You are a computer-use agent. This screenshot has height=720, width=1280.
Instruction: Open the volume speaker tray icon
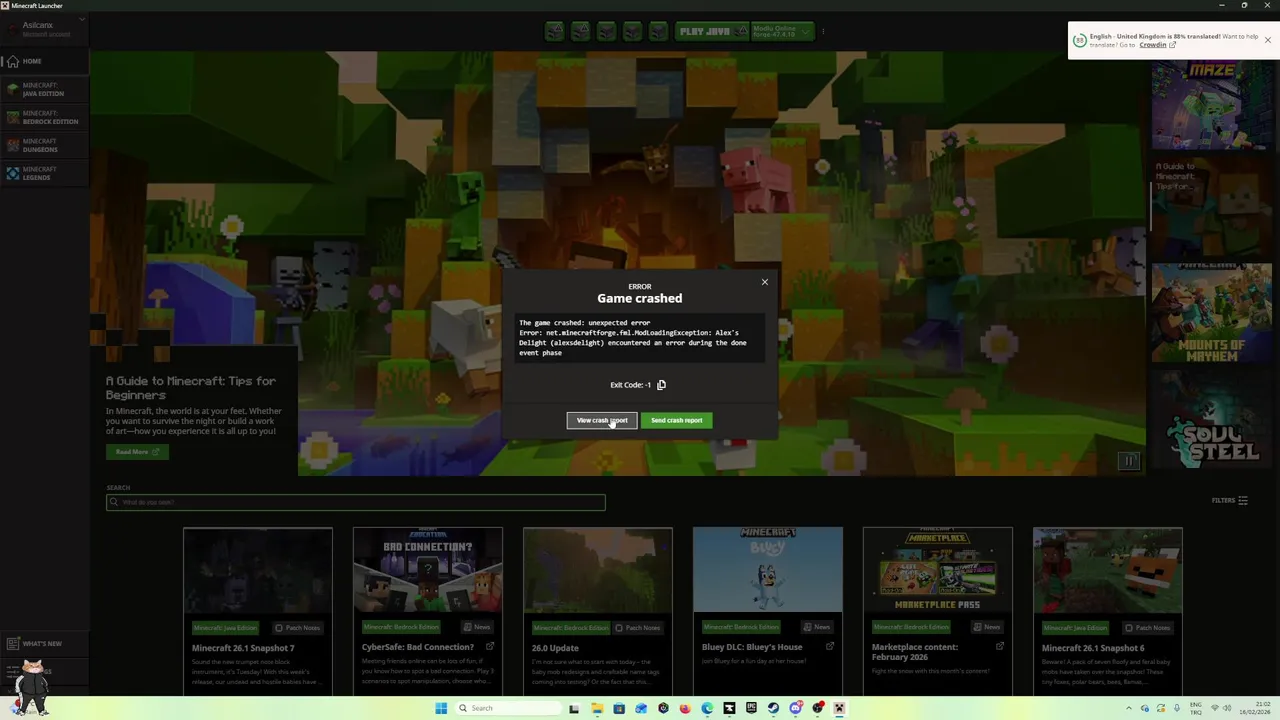click(x=1227, y=708)
